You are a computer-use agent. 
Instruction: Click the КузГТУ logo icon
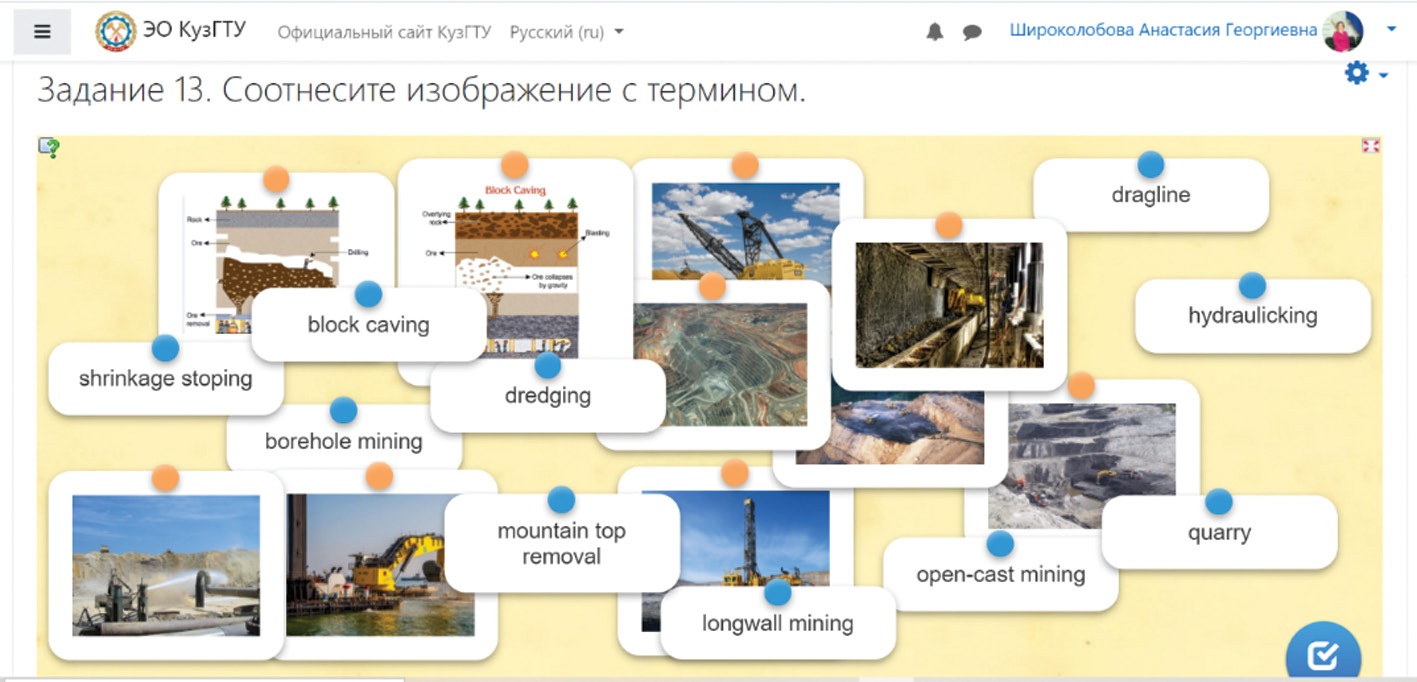(115, 31)
